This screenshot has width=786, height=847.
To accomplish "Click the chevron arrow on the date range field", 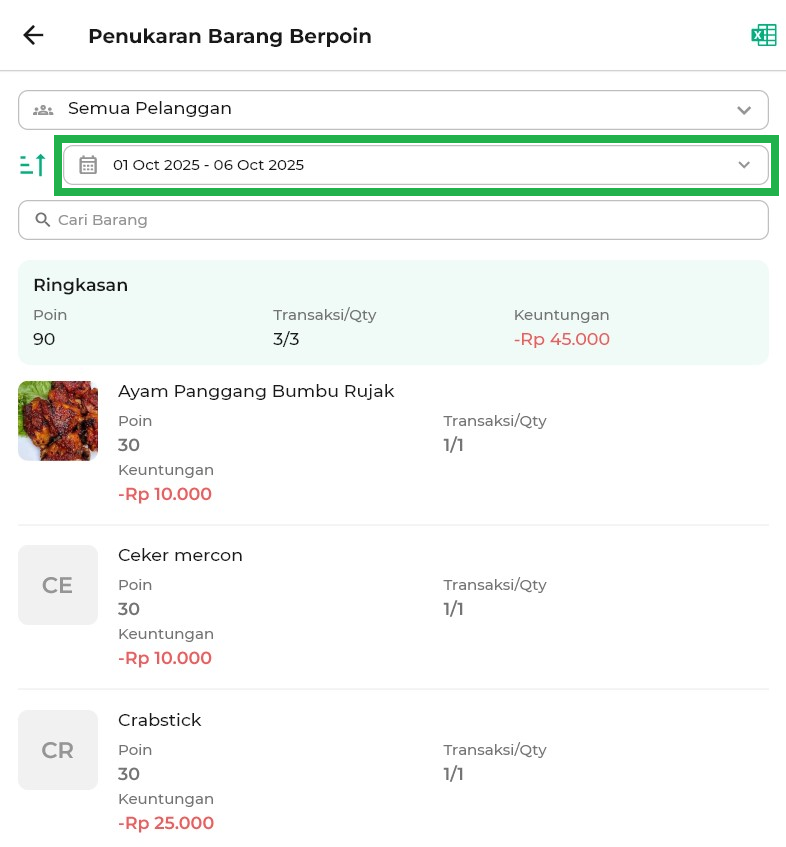I will tap(743, 165).
